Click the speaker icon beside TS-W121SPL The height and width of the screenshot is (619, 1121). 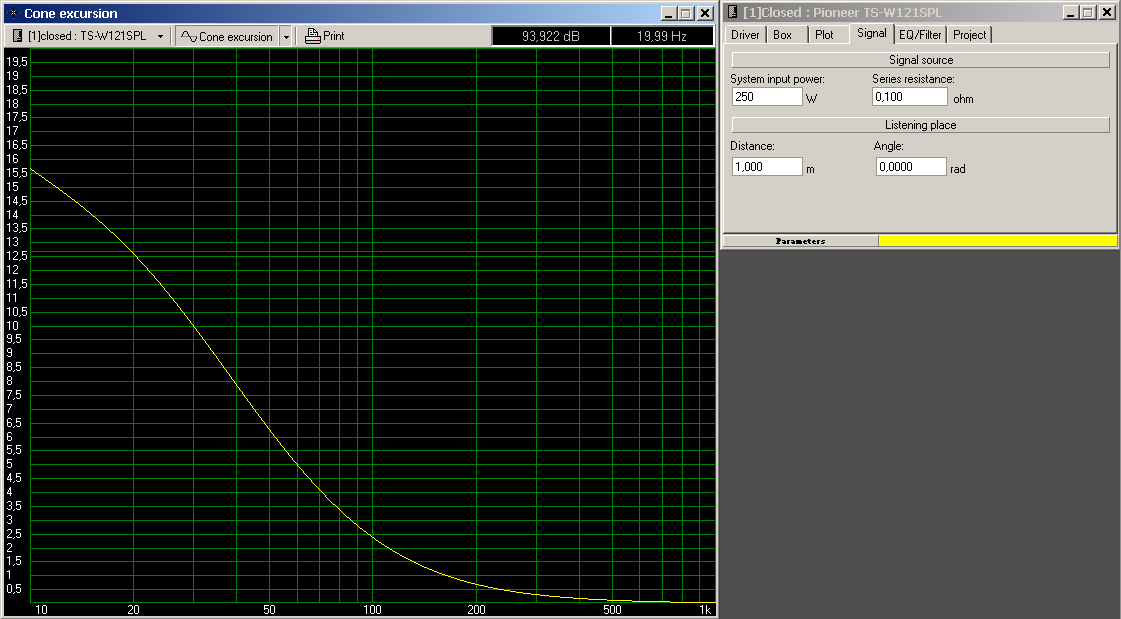[17, 36]
